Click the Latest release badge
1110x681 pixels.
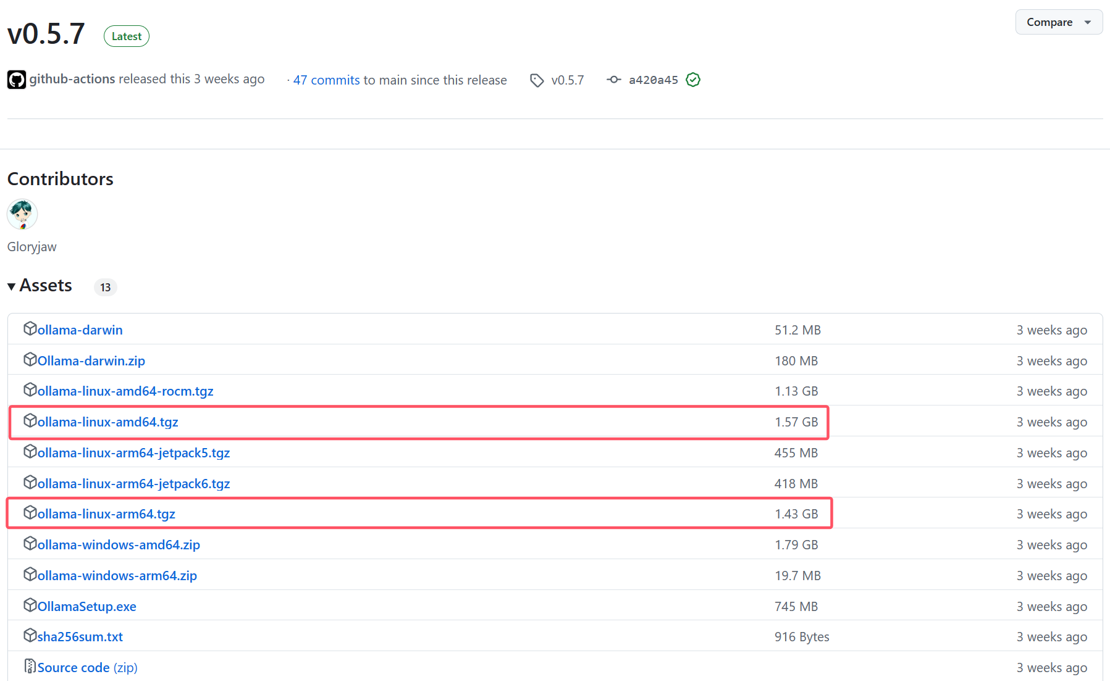coord(127,36)
